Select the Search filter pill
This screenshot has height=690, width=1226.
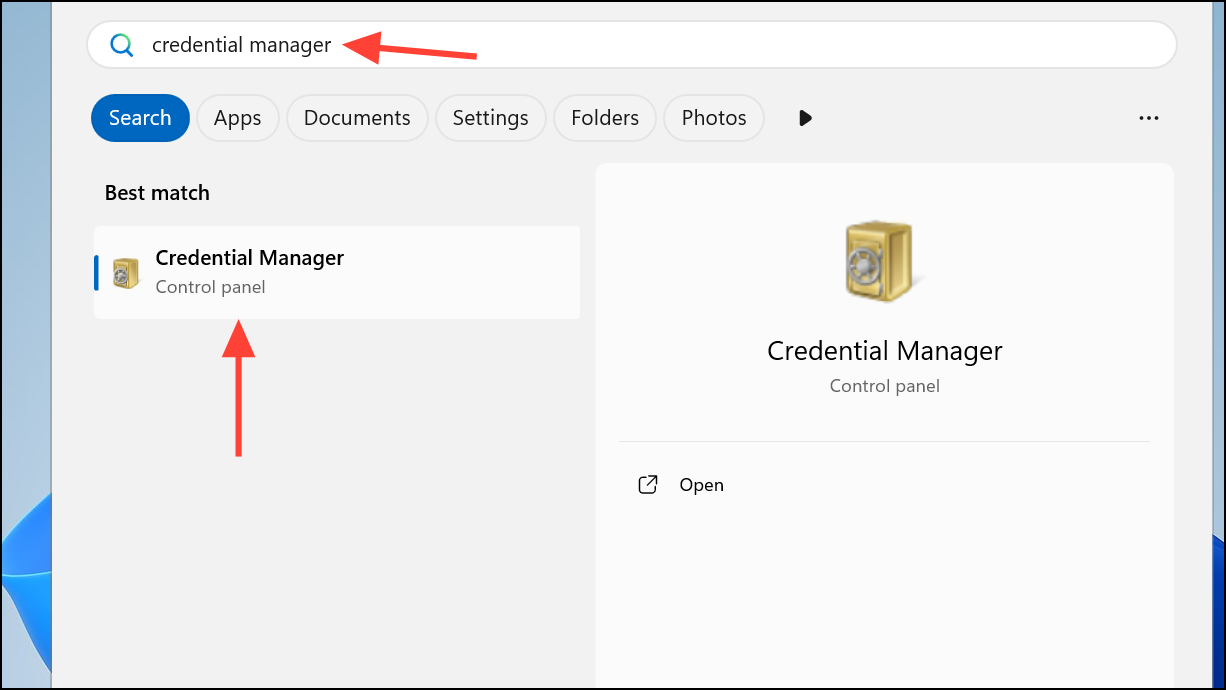click(x=140, y=118)
